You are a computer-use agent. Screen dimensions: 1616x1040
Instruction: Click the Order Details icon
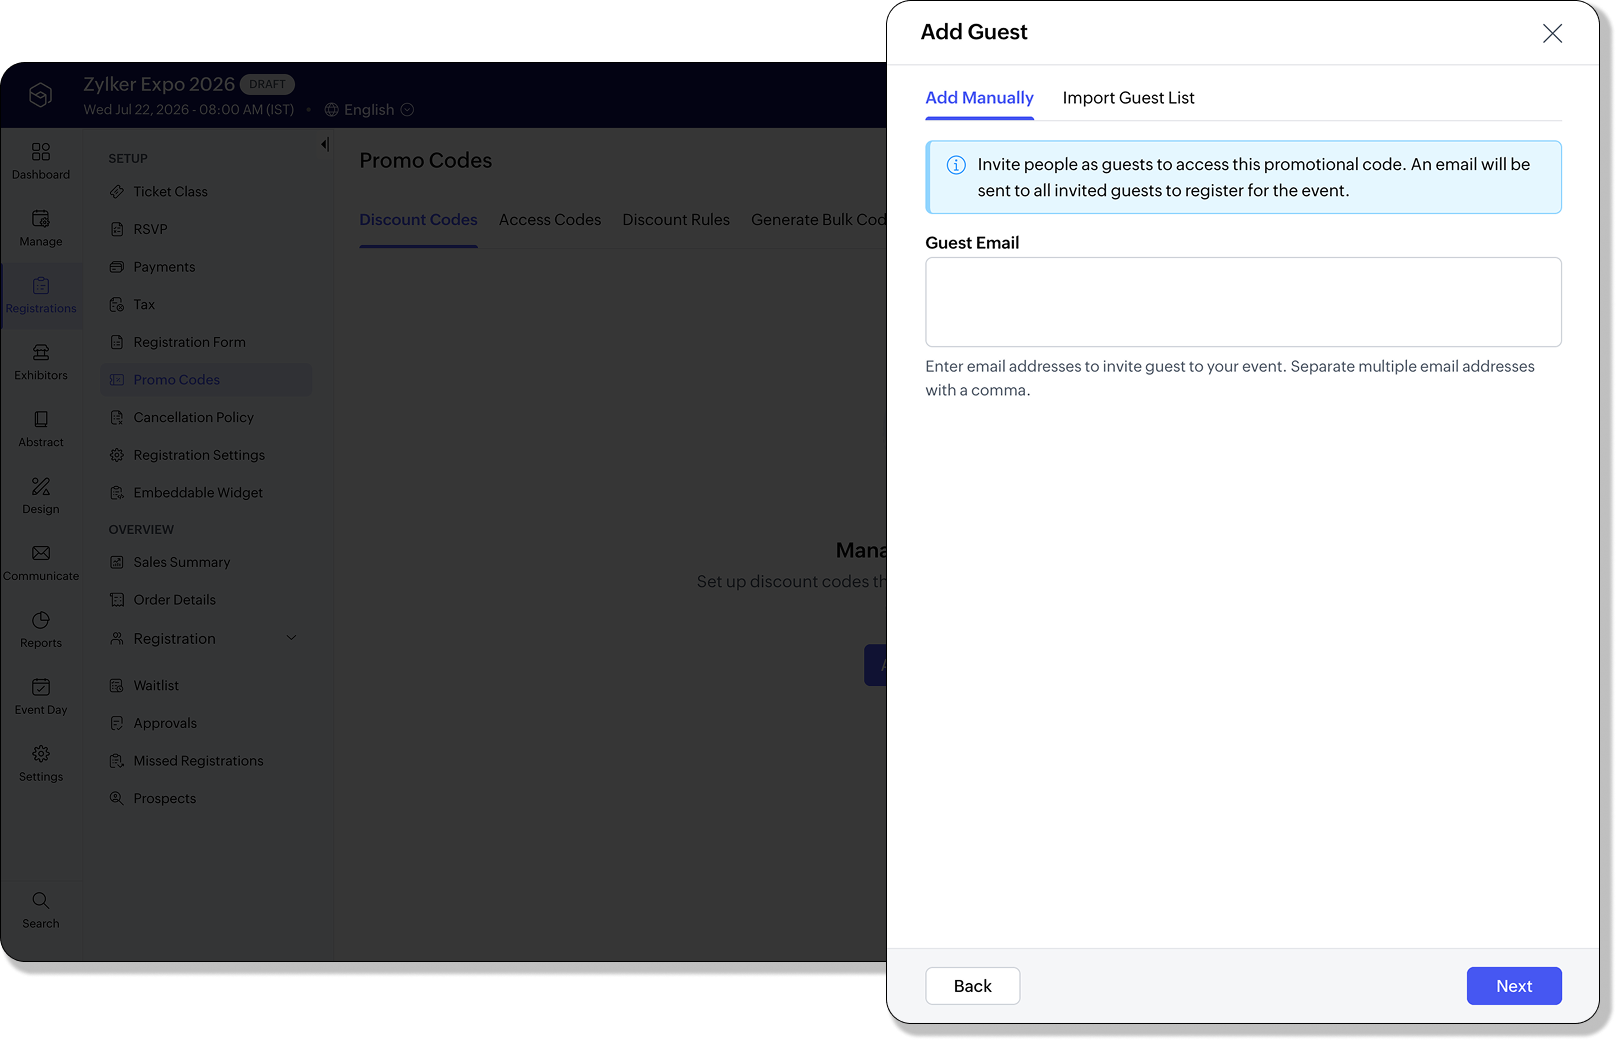(x=117, y=600)
